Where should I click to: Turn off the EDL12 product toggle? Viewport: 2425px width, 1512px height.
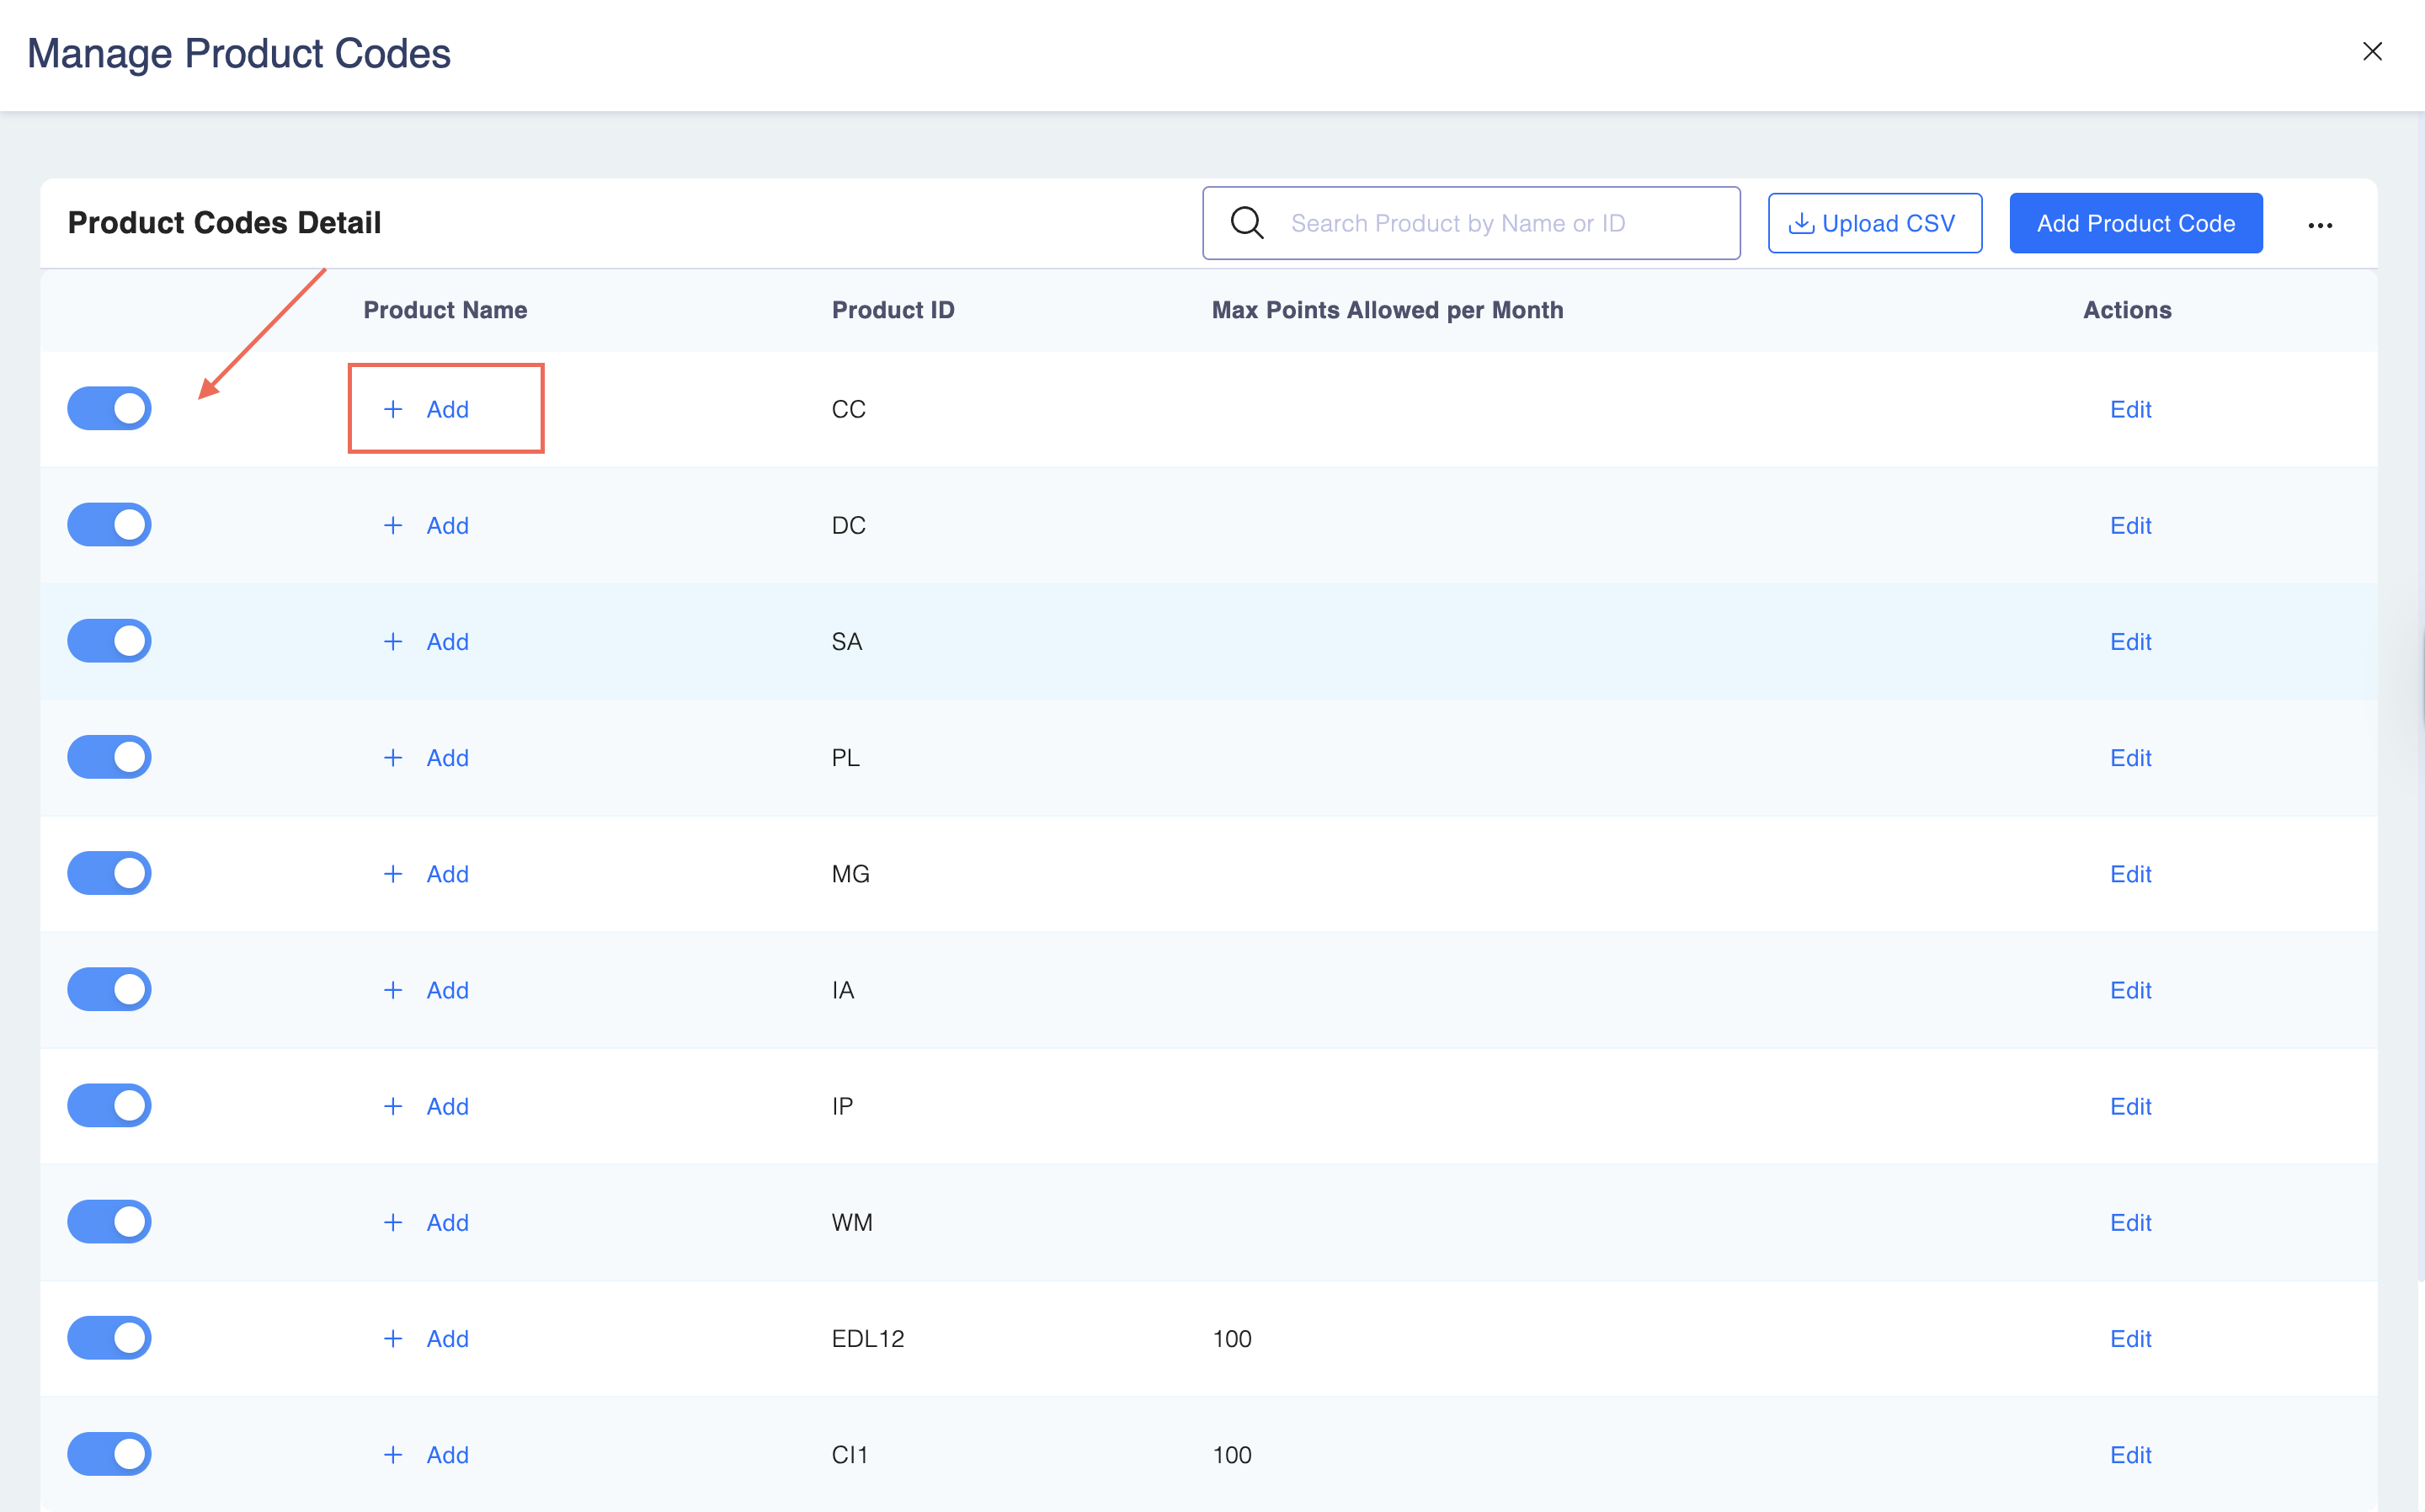pos(109,1338)
